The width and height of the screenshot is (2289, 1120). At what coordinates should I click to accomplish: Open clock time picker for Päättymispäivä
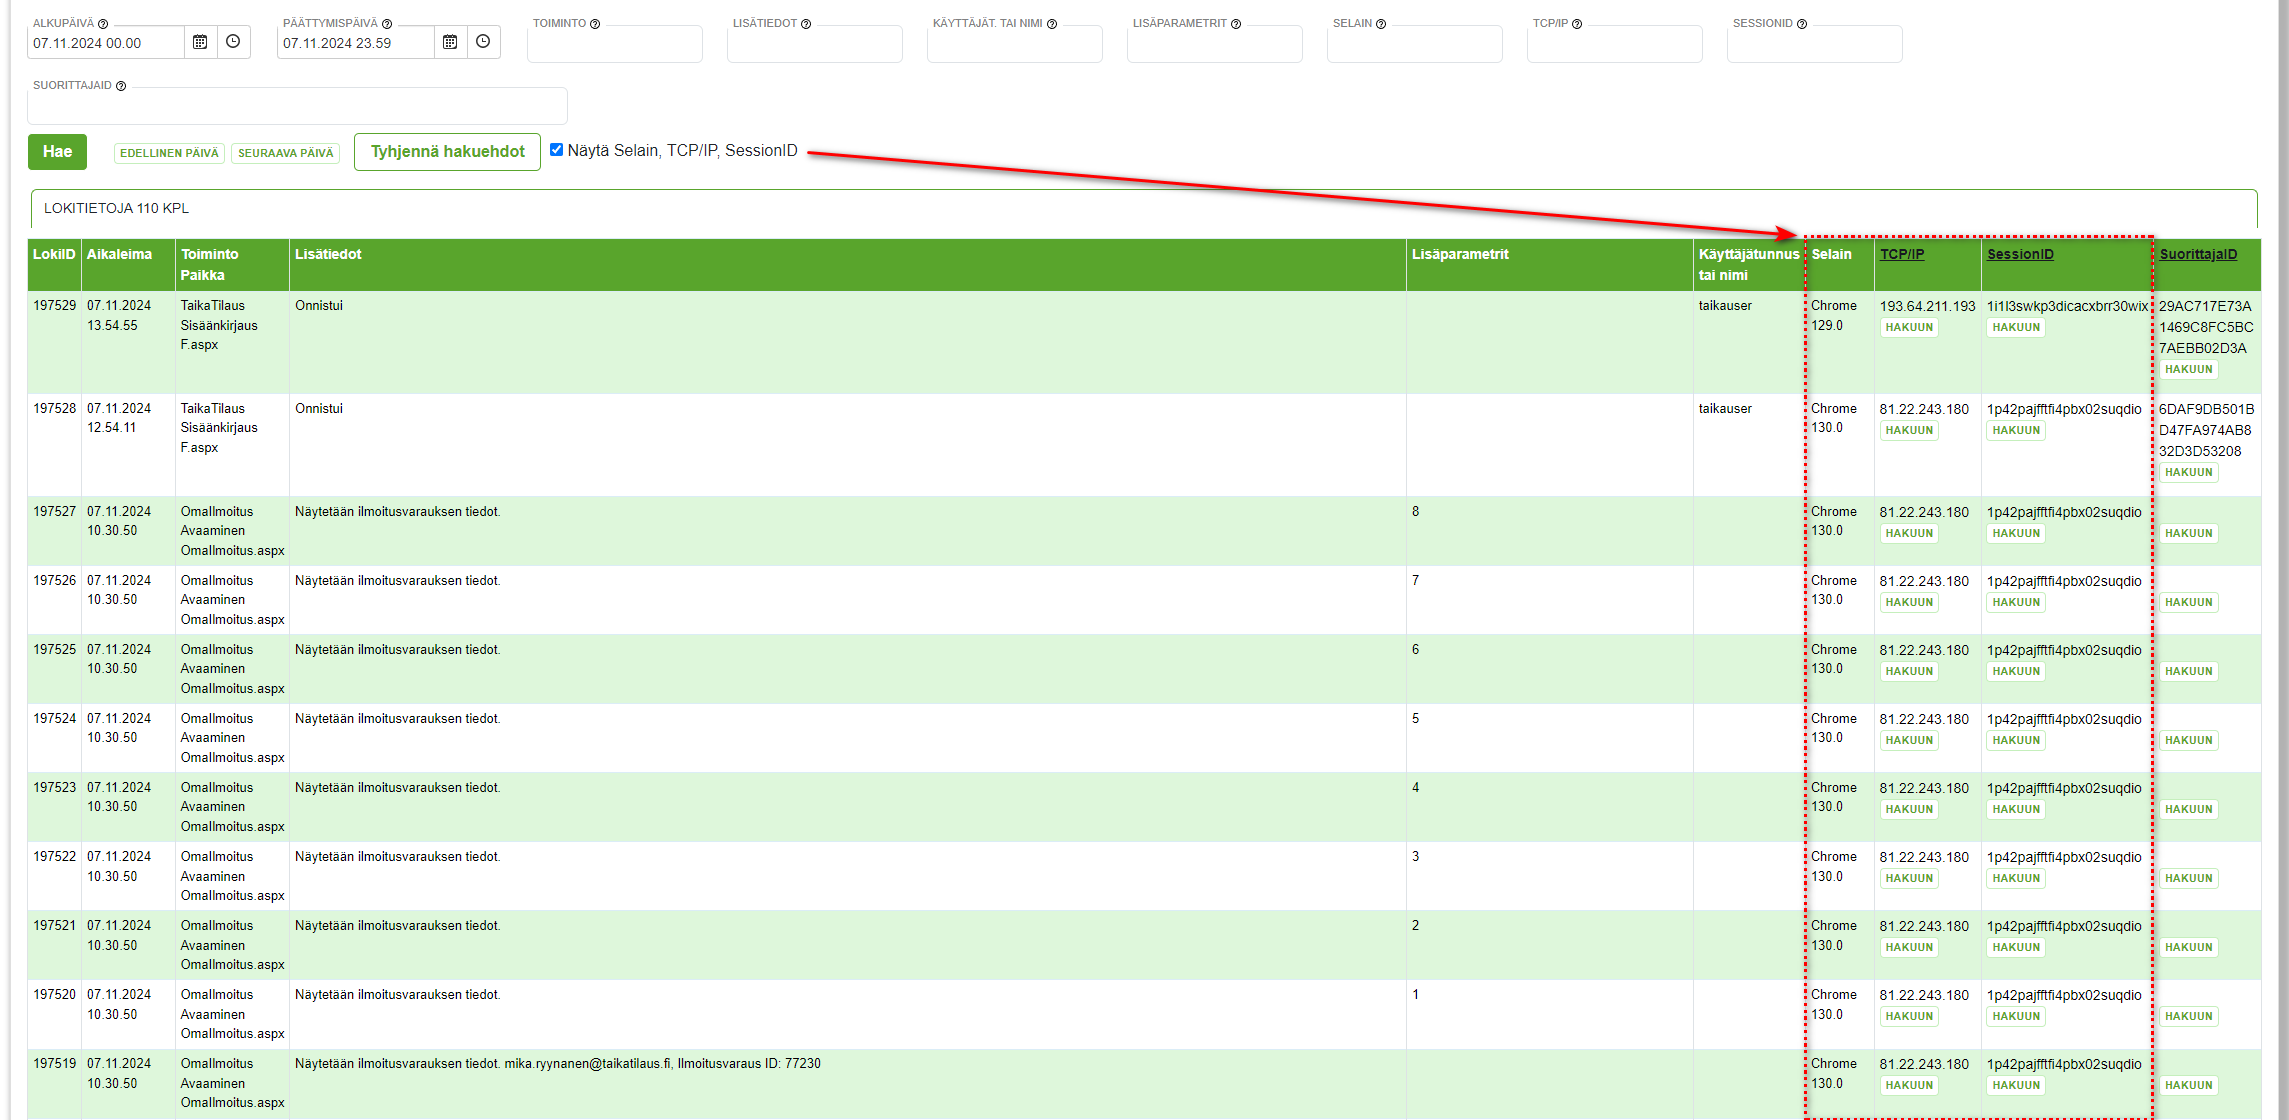tap(483, 42)
